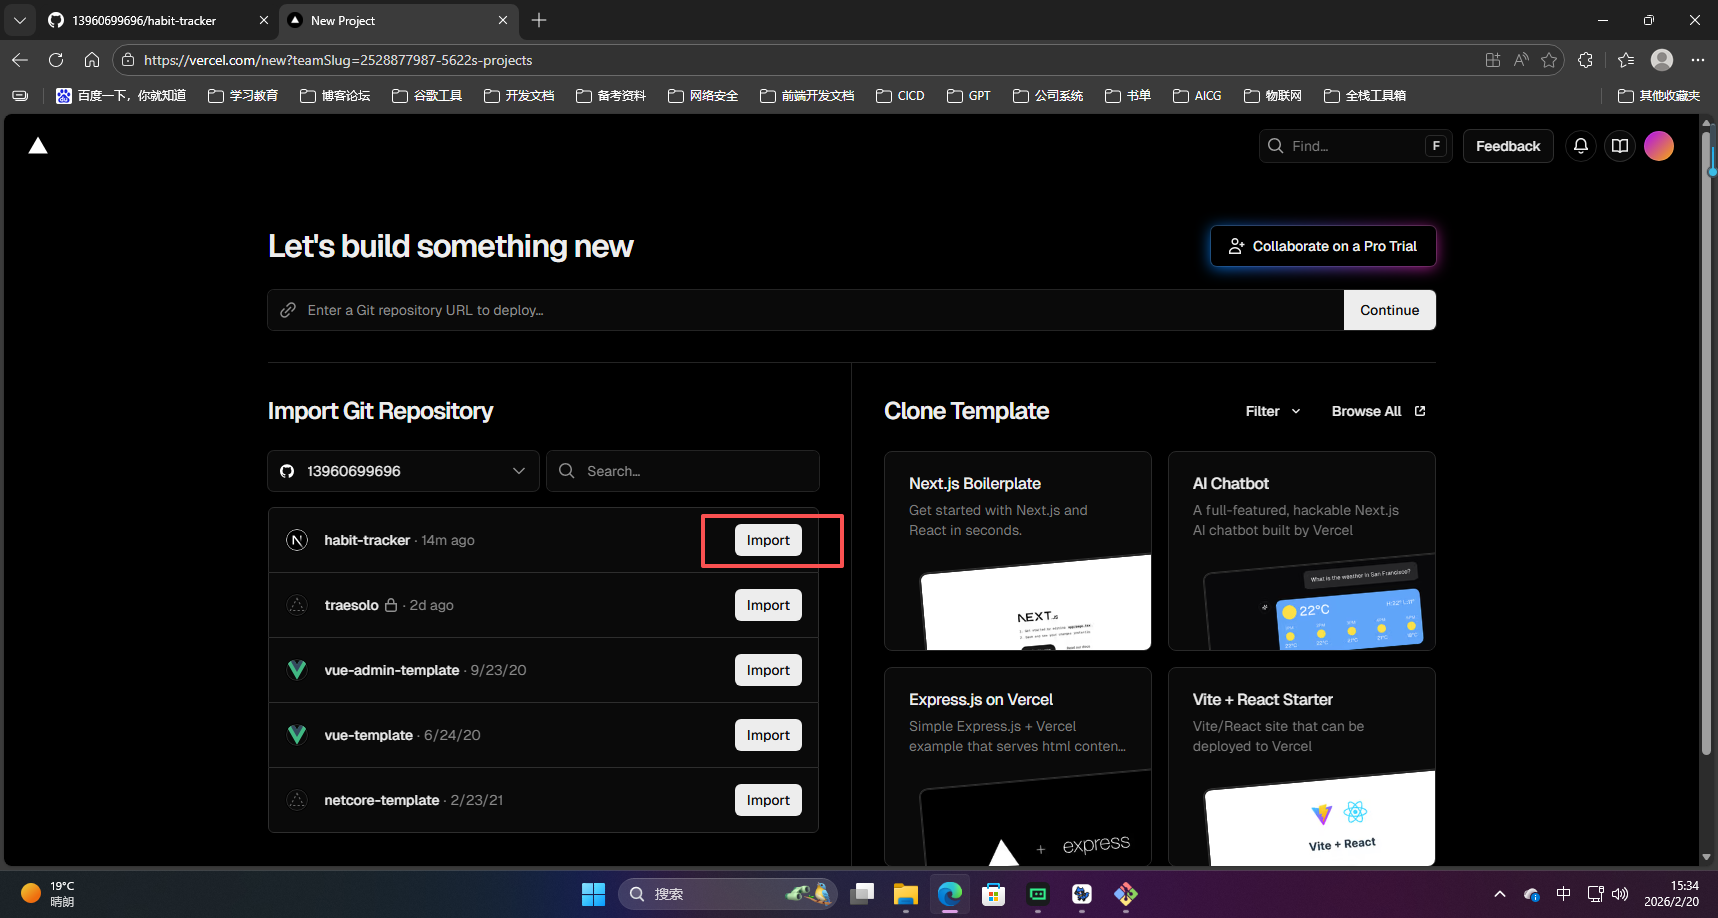The width and height of the screenshot is (1718, 918).
Task: Open the GPT bookmark folder
Action: point(969,96)
